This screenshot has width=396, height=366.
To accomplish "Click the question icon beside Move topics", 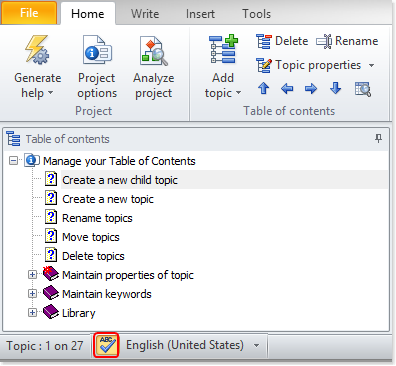I will (x=51, y=236).
